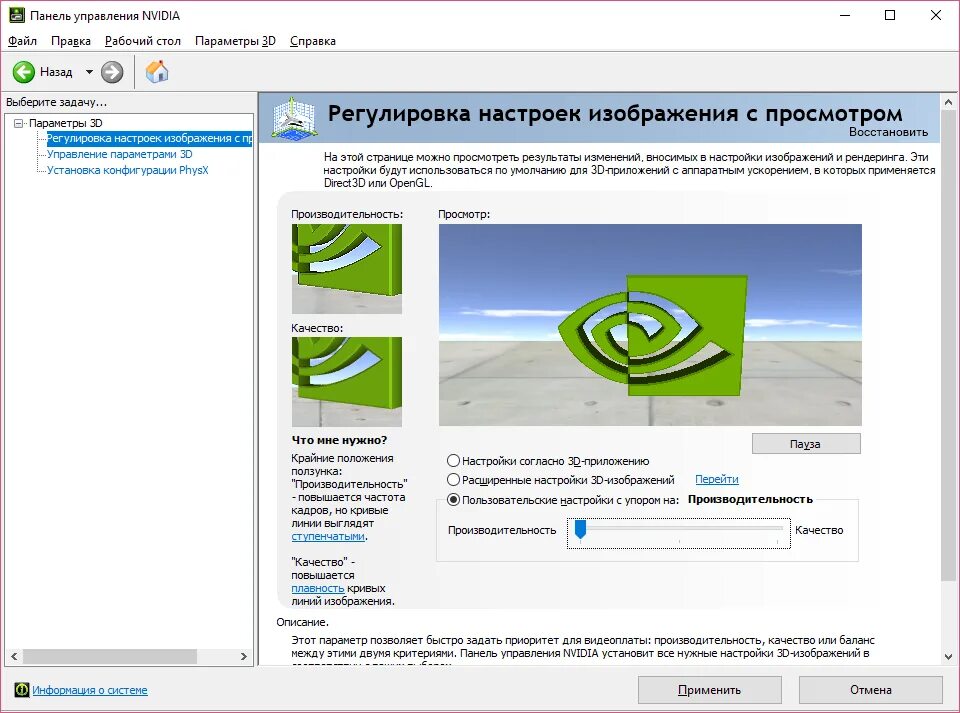The width and height of the screenshot is (960, 713).
Task: Click the Что мне нужно? heading
Action: coord(339,440)
